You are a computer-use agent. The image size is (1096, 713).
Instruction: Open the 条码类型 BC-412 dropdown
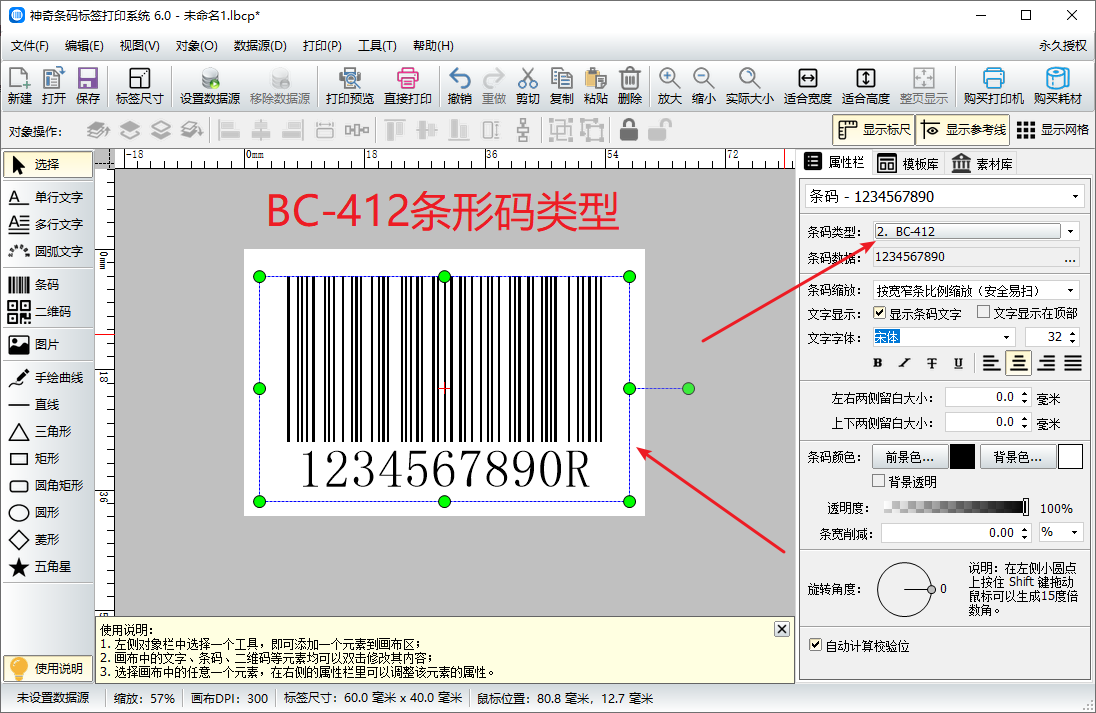click(x=1070, y=231)
